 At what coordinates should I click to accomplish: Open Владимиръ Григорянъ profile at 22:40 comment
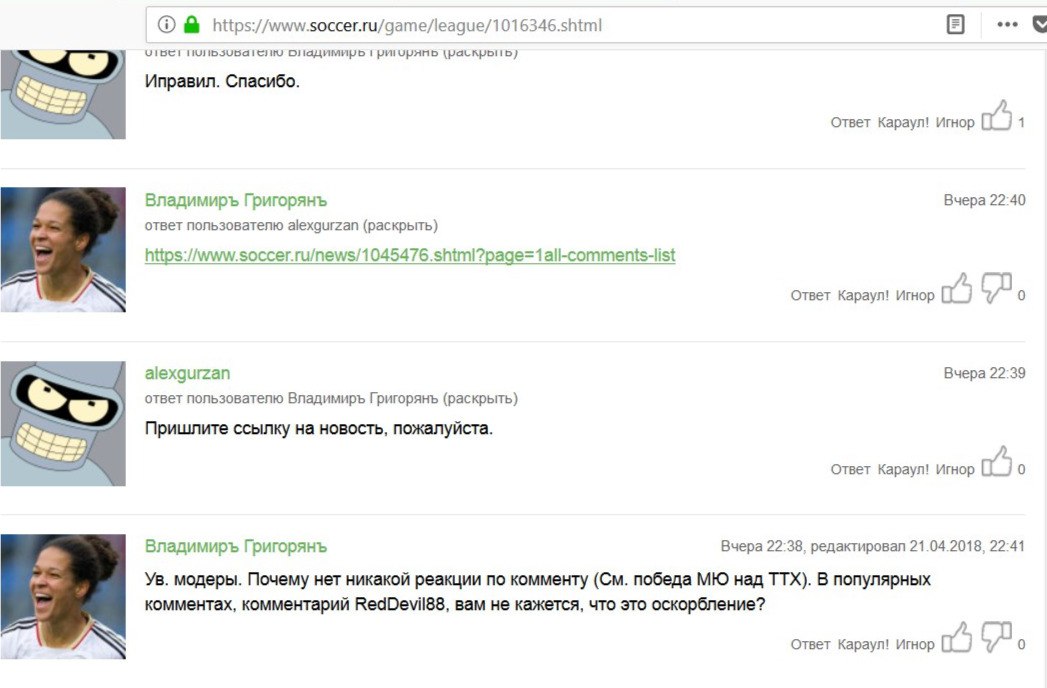236,200
